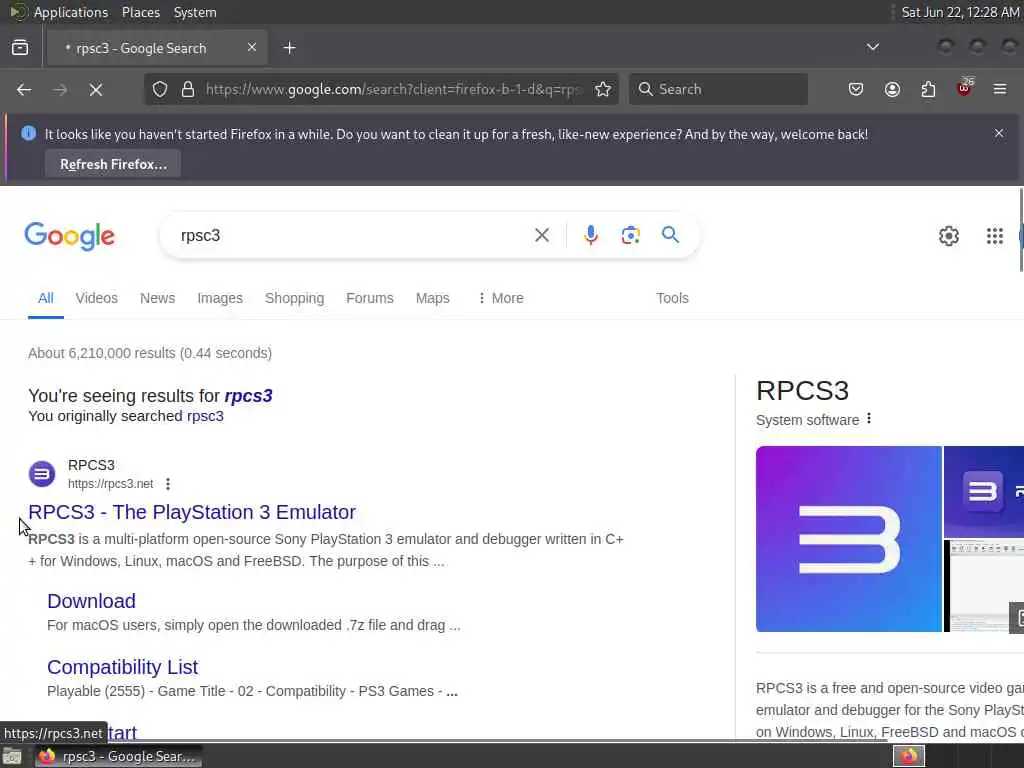Click the About 6,210,000 results text

coord(150,353)
